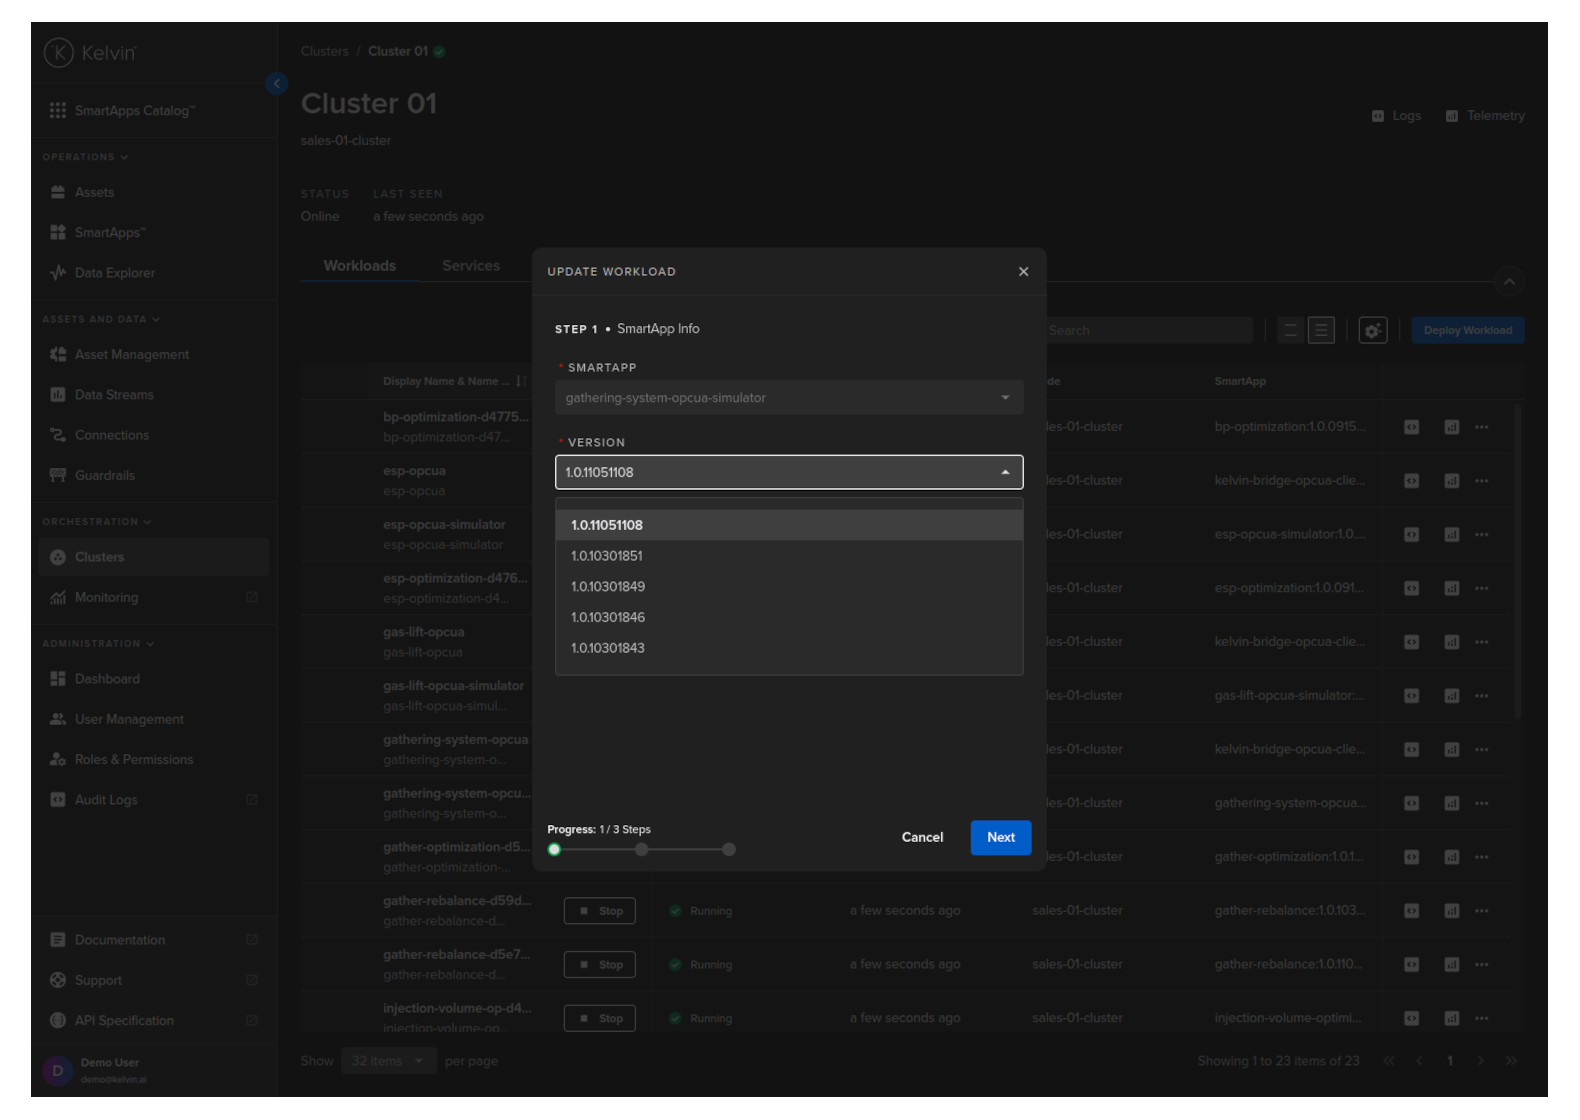This screenshot has height=1120, width=1580.
Task: Stop the gather-rebalance-d59d workload
Action: (600, 911)
